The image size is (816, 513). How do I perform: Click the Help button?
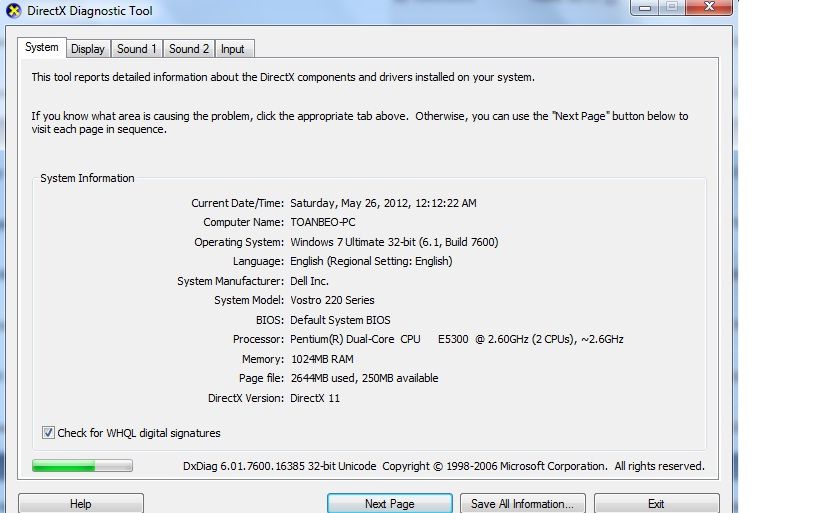pyautogui.click(x=81, y=503)
